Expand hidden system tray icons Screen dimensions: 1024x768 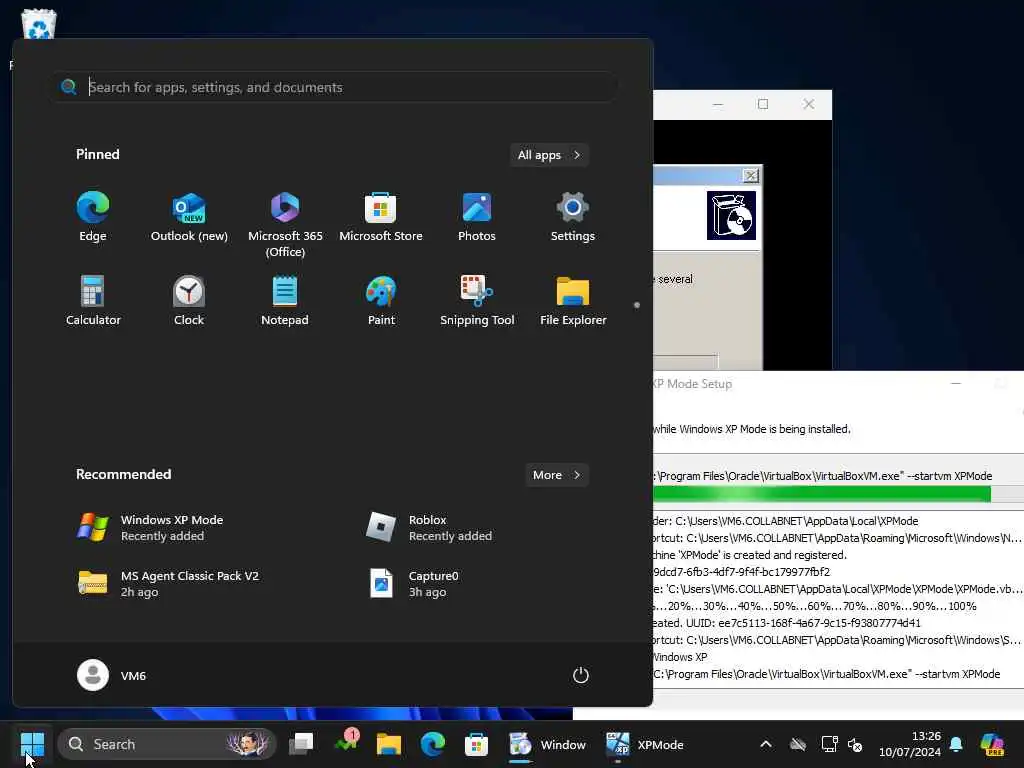point(765,744)
